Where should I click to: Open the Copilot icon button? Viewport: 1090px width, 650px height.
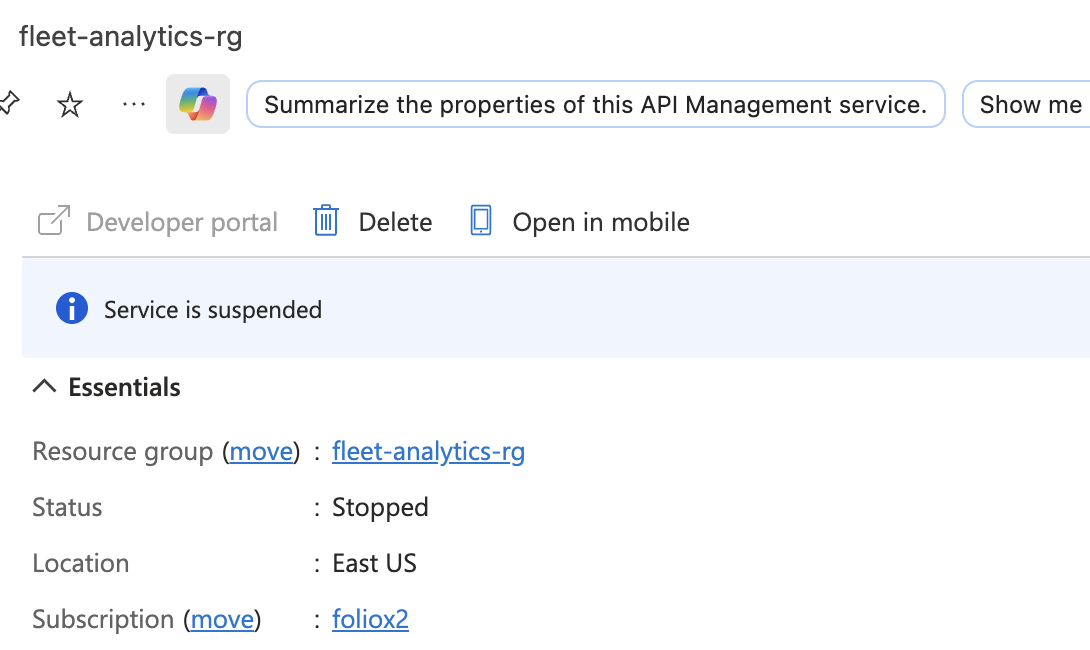coord(197,104)
